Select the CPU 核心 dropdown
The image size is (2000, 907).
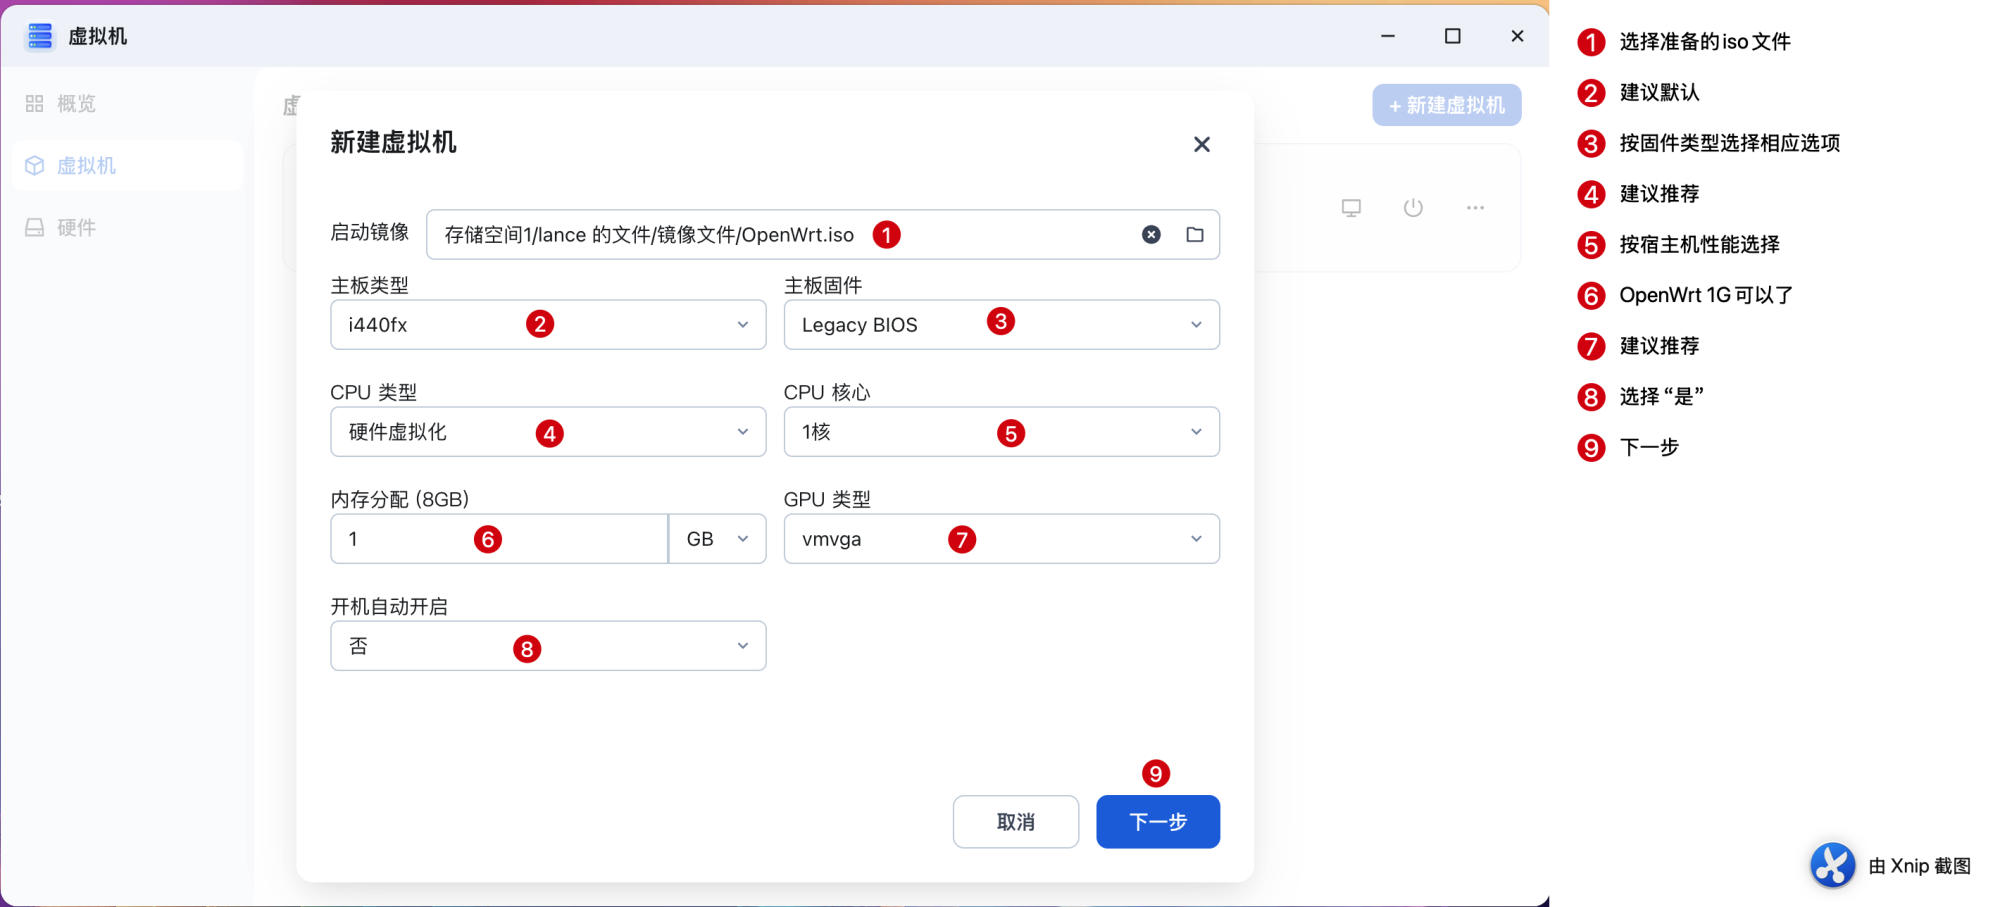[1001, 432]
